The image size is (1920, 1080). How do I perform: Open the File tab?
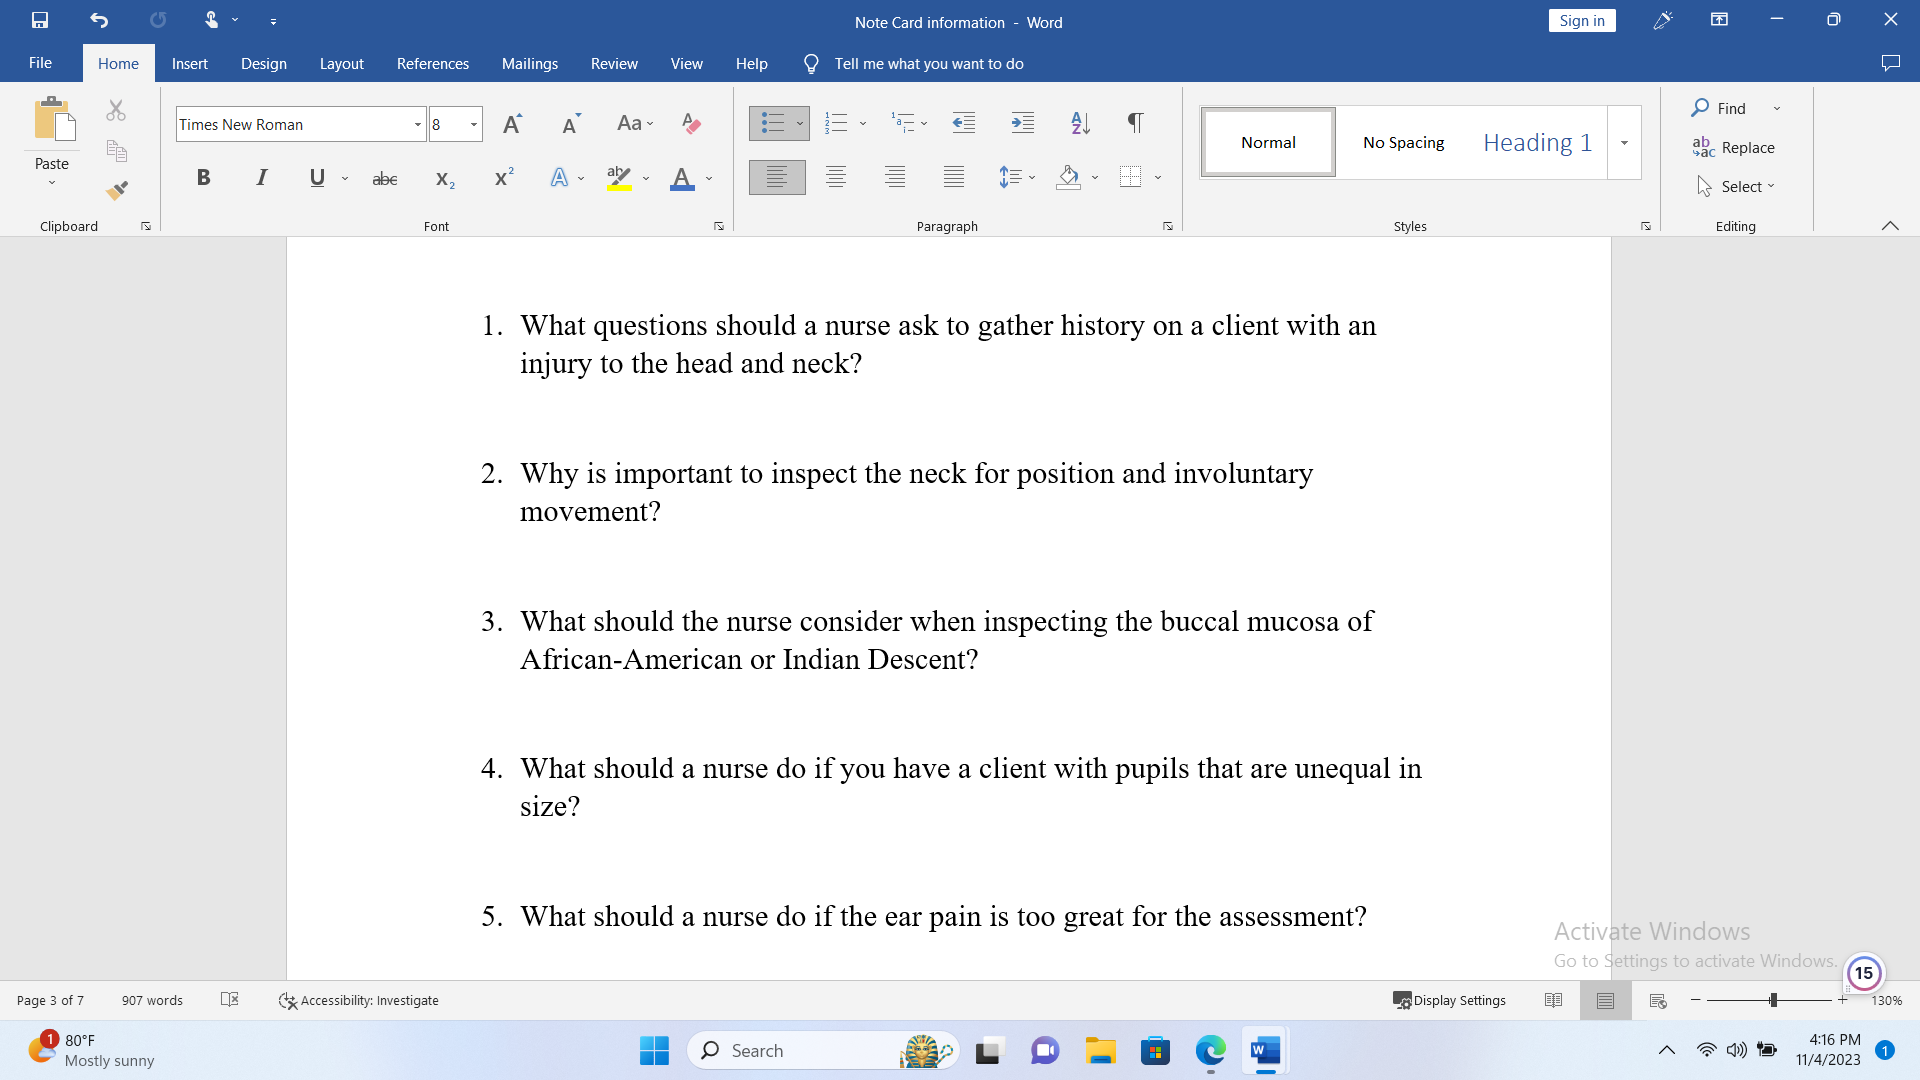[x=40, y=63]
